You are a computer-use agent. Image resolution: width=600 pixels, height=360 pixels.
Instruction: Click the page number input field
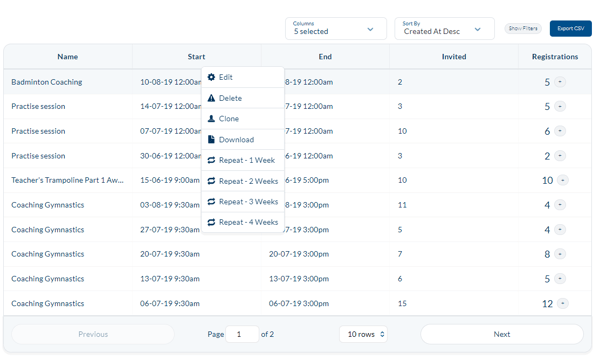coord(242,334)
